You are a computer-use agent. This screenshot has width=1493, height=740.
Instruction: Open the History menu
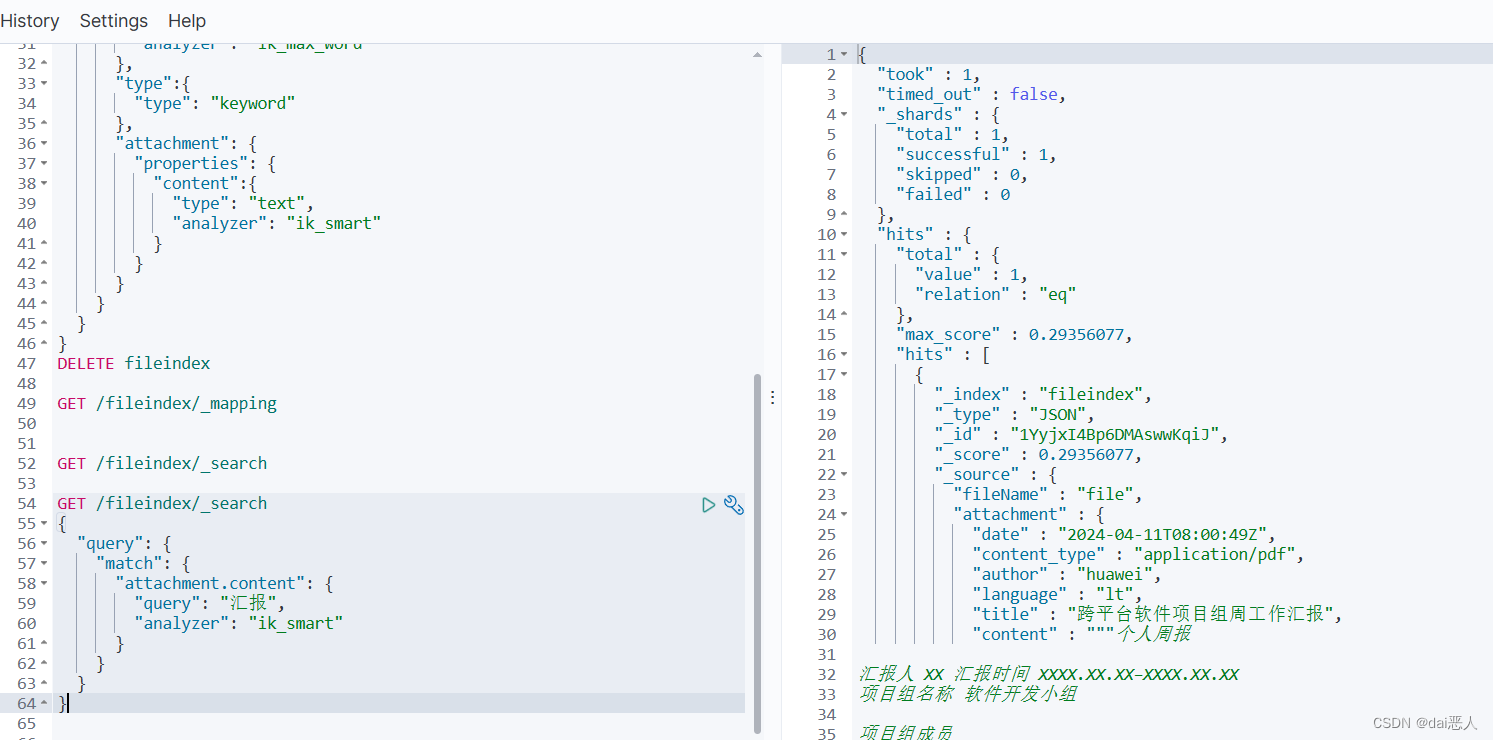click(x=30, y=20)
